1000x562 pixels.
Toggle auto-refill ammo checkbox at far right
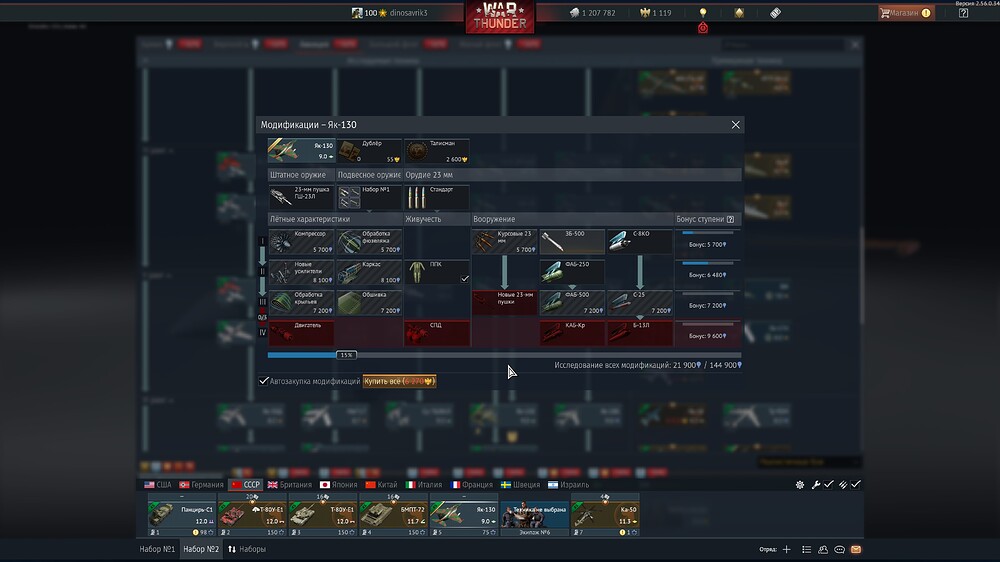point(856,485)
